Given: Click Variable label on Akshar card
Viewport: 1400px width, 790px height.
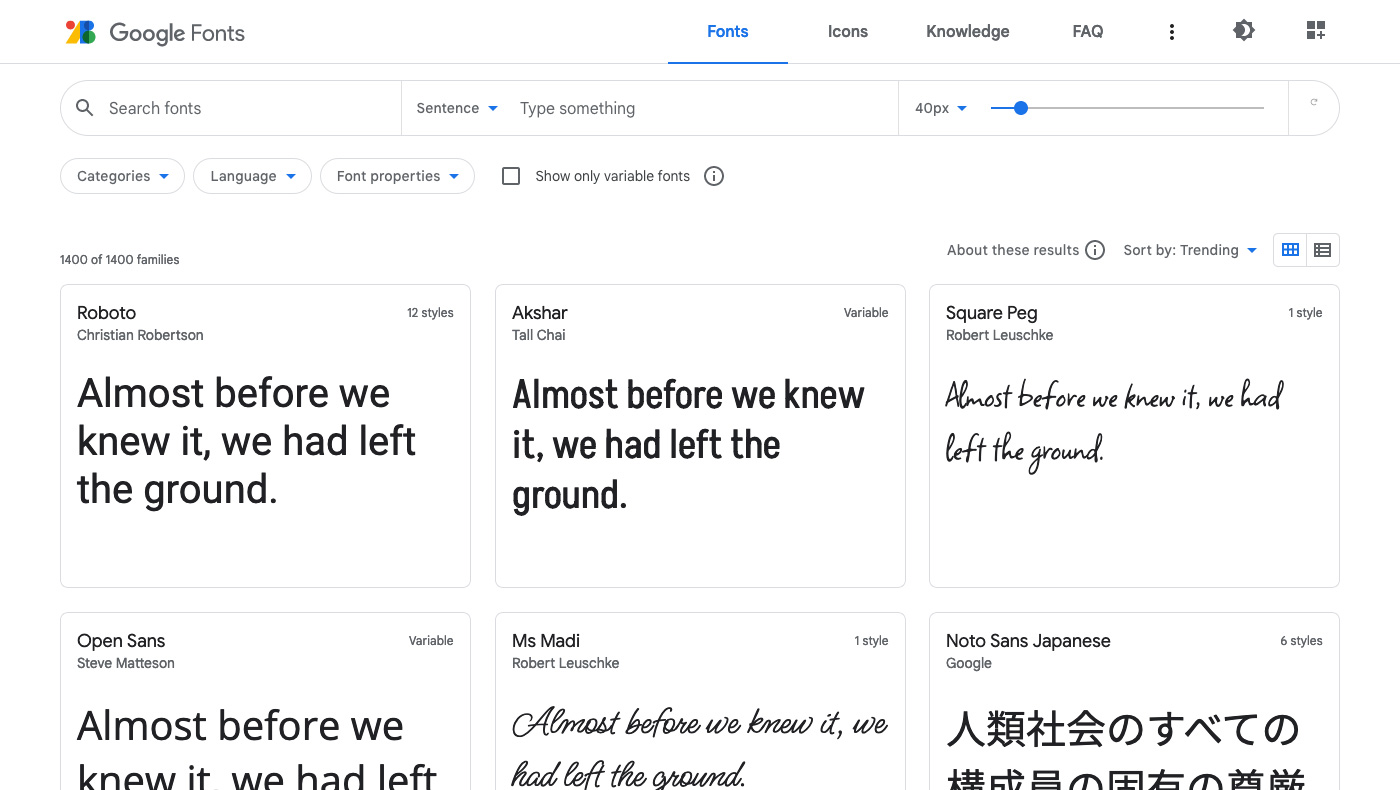Looking at the screenshot, I should tap(866, 313).
